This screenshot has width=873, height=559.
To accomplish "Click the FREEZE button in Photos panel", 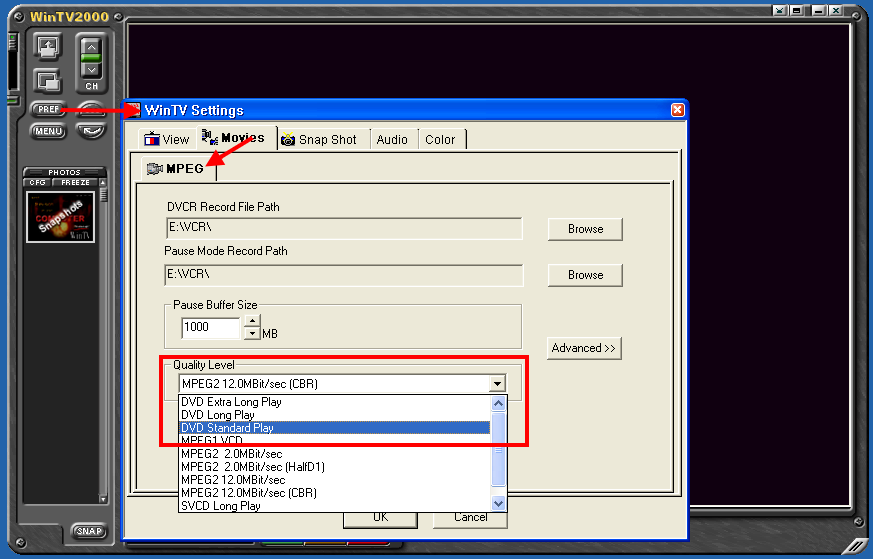I will 75,182.
